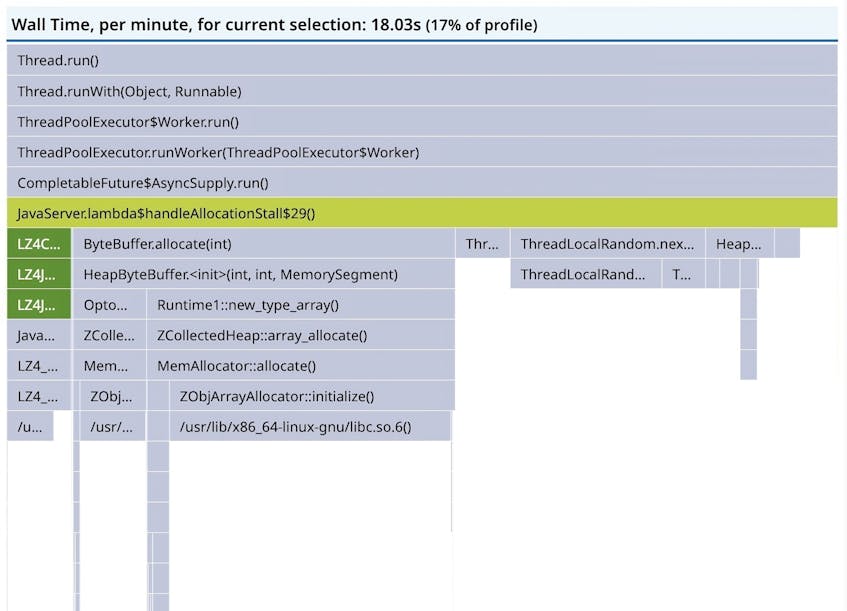Click the truncated Thr... frame
The height and width of the screenshot is (611, 847).
[481, 243]
